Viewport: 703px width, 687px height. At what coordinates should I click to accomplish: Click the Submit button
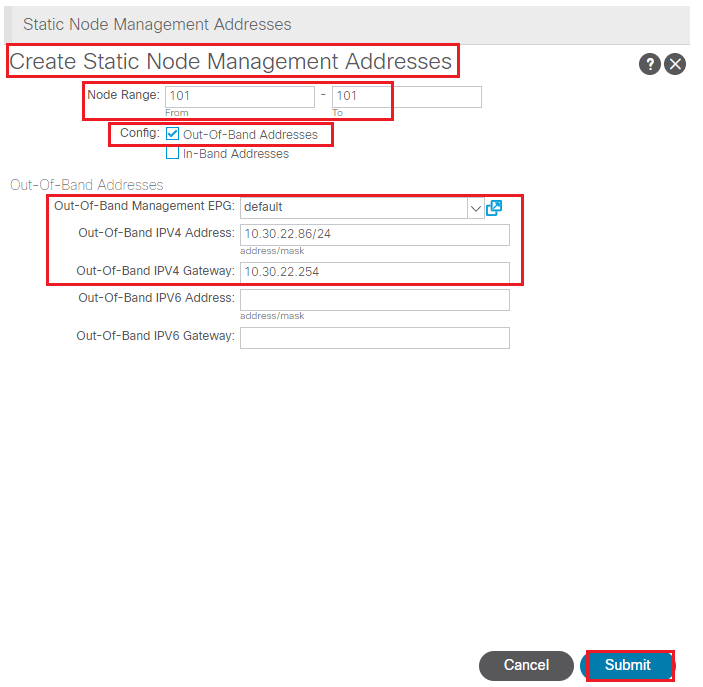[627, 665]
